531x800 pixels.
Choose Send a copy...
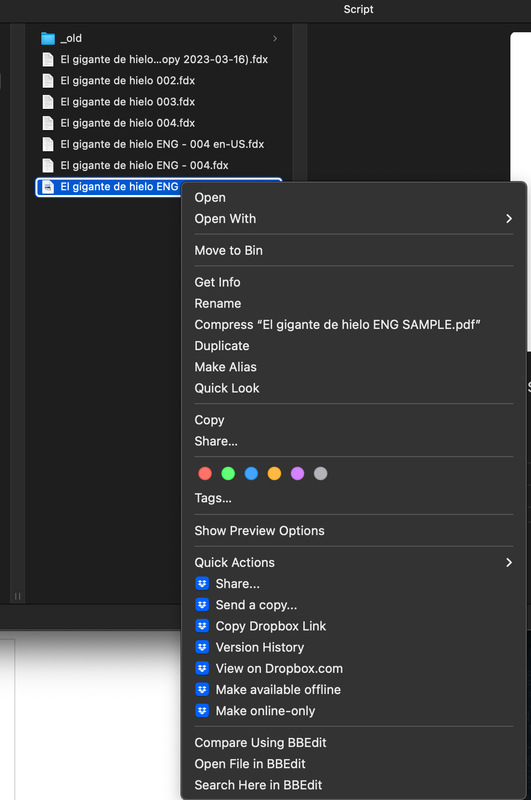(x=256, y=605)
